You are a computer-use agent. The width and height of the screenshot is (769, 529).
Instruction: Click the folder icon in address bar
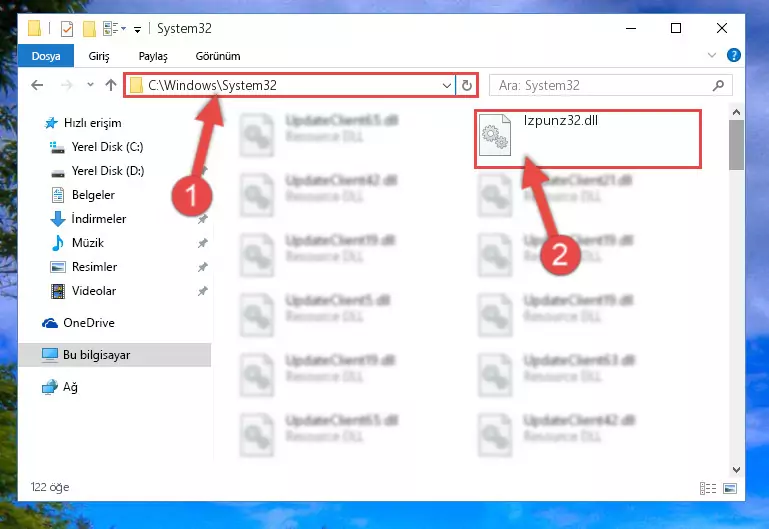coord(136,85)
